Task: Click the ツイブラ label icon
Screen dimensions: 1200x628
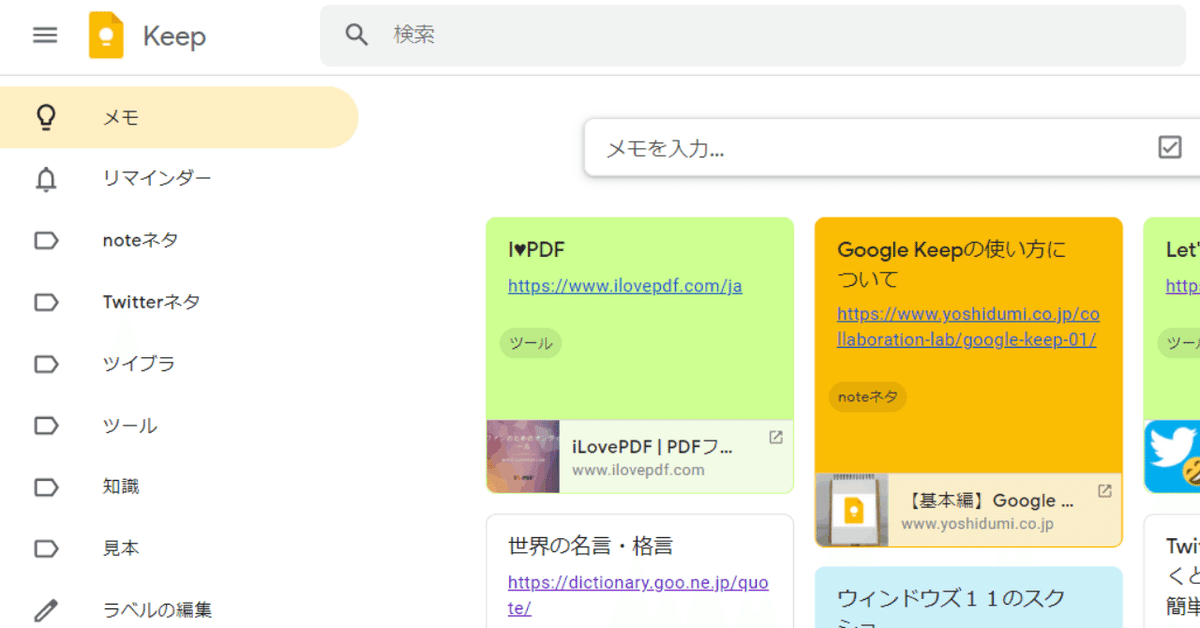Action: point(46,364)
